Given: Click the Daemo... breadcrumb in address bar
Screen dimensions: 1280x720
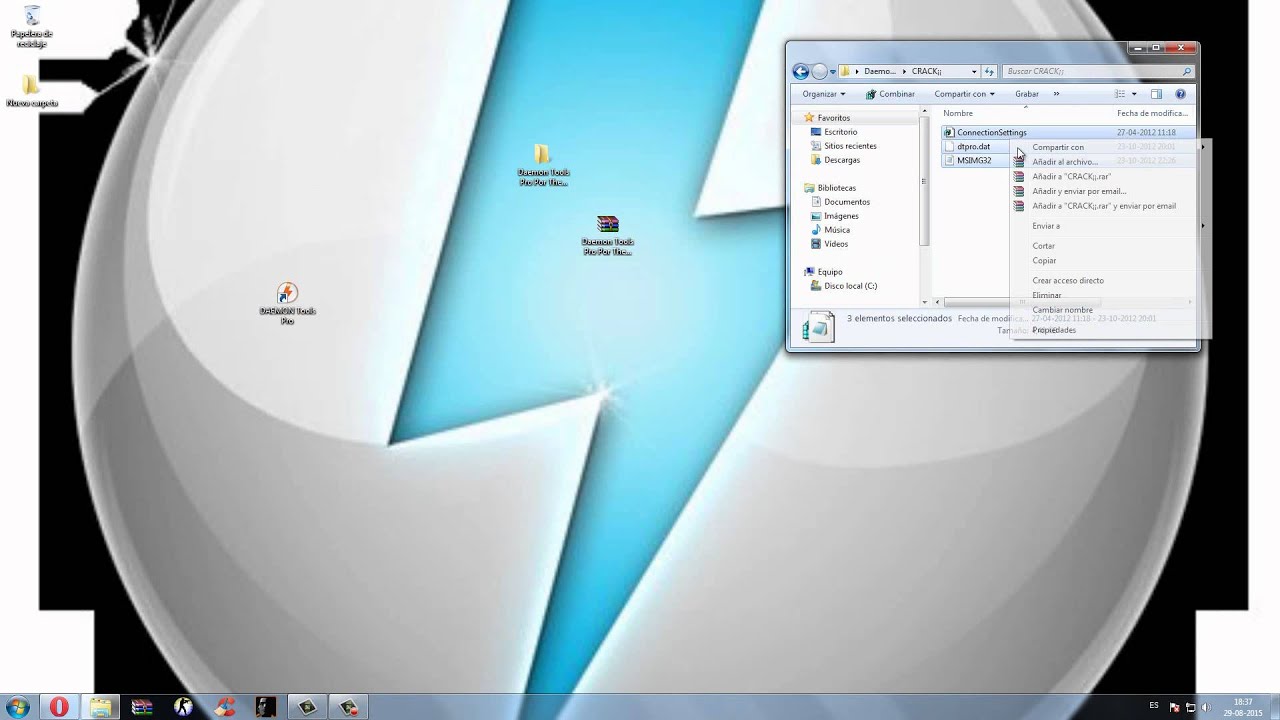Looking at the screenshot, I should 880,72.
